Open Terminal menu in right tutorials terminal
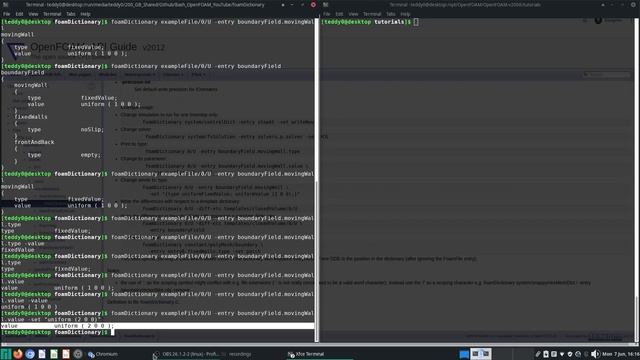The height and width of the screenshot is (360, 640). (x=372, y=14)
